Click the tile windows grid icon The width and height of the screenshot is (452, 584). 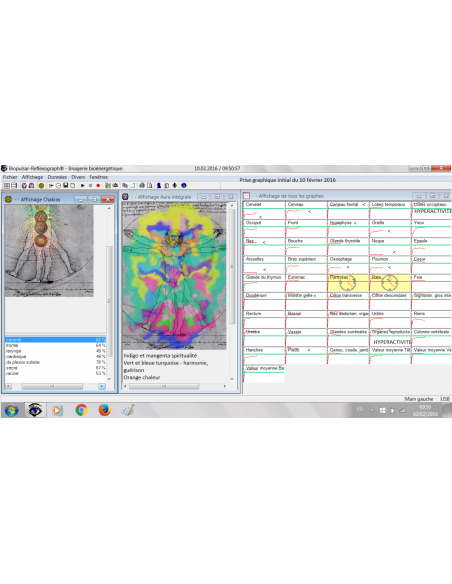tap(7, 185)
